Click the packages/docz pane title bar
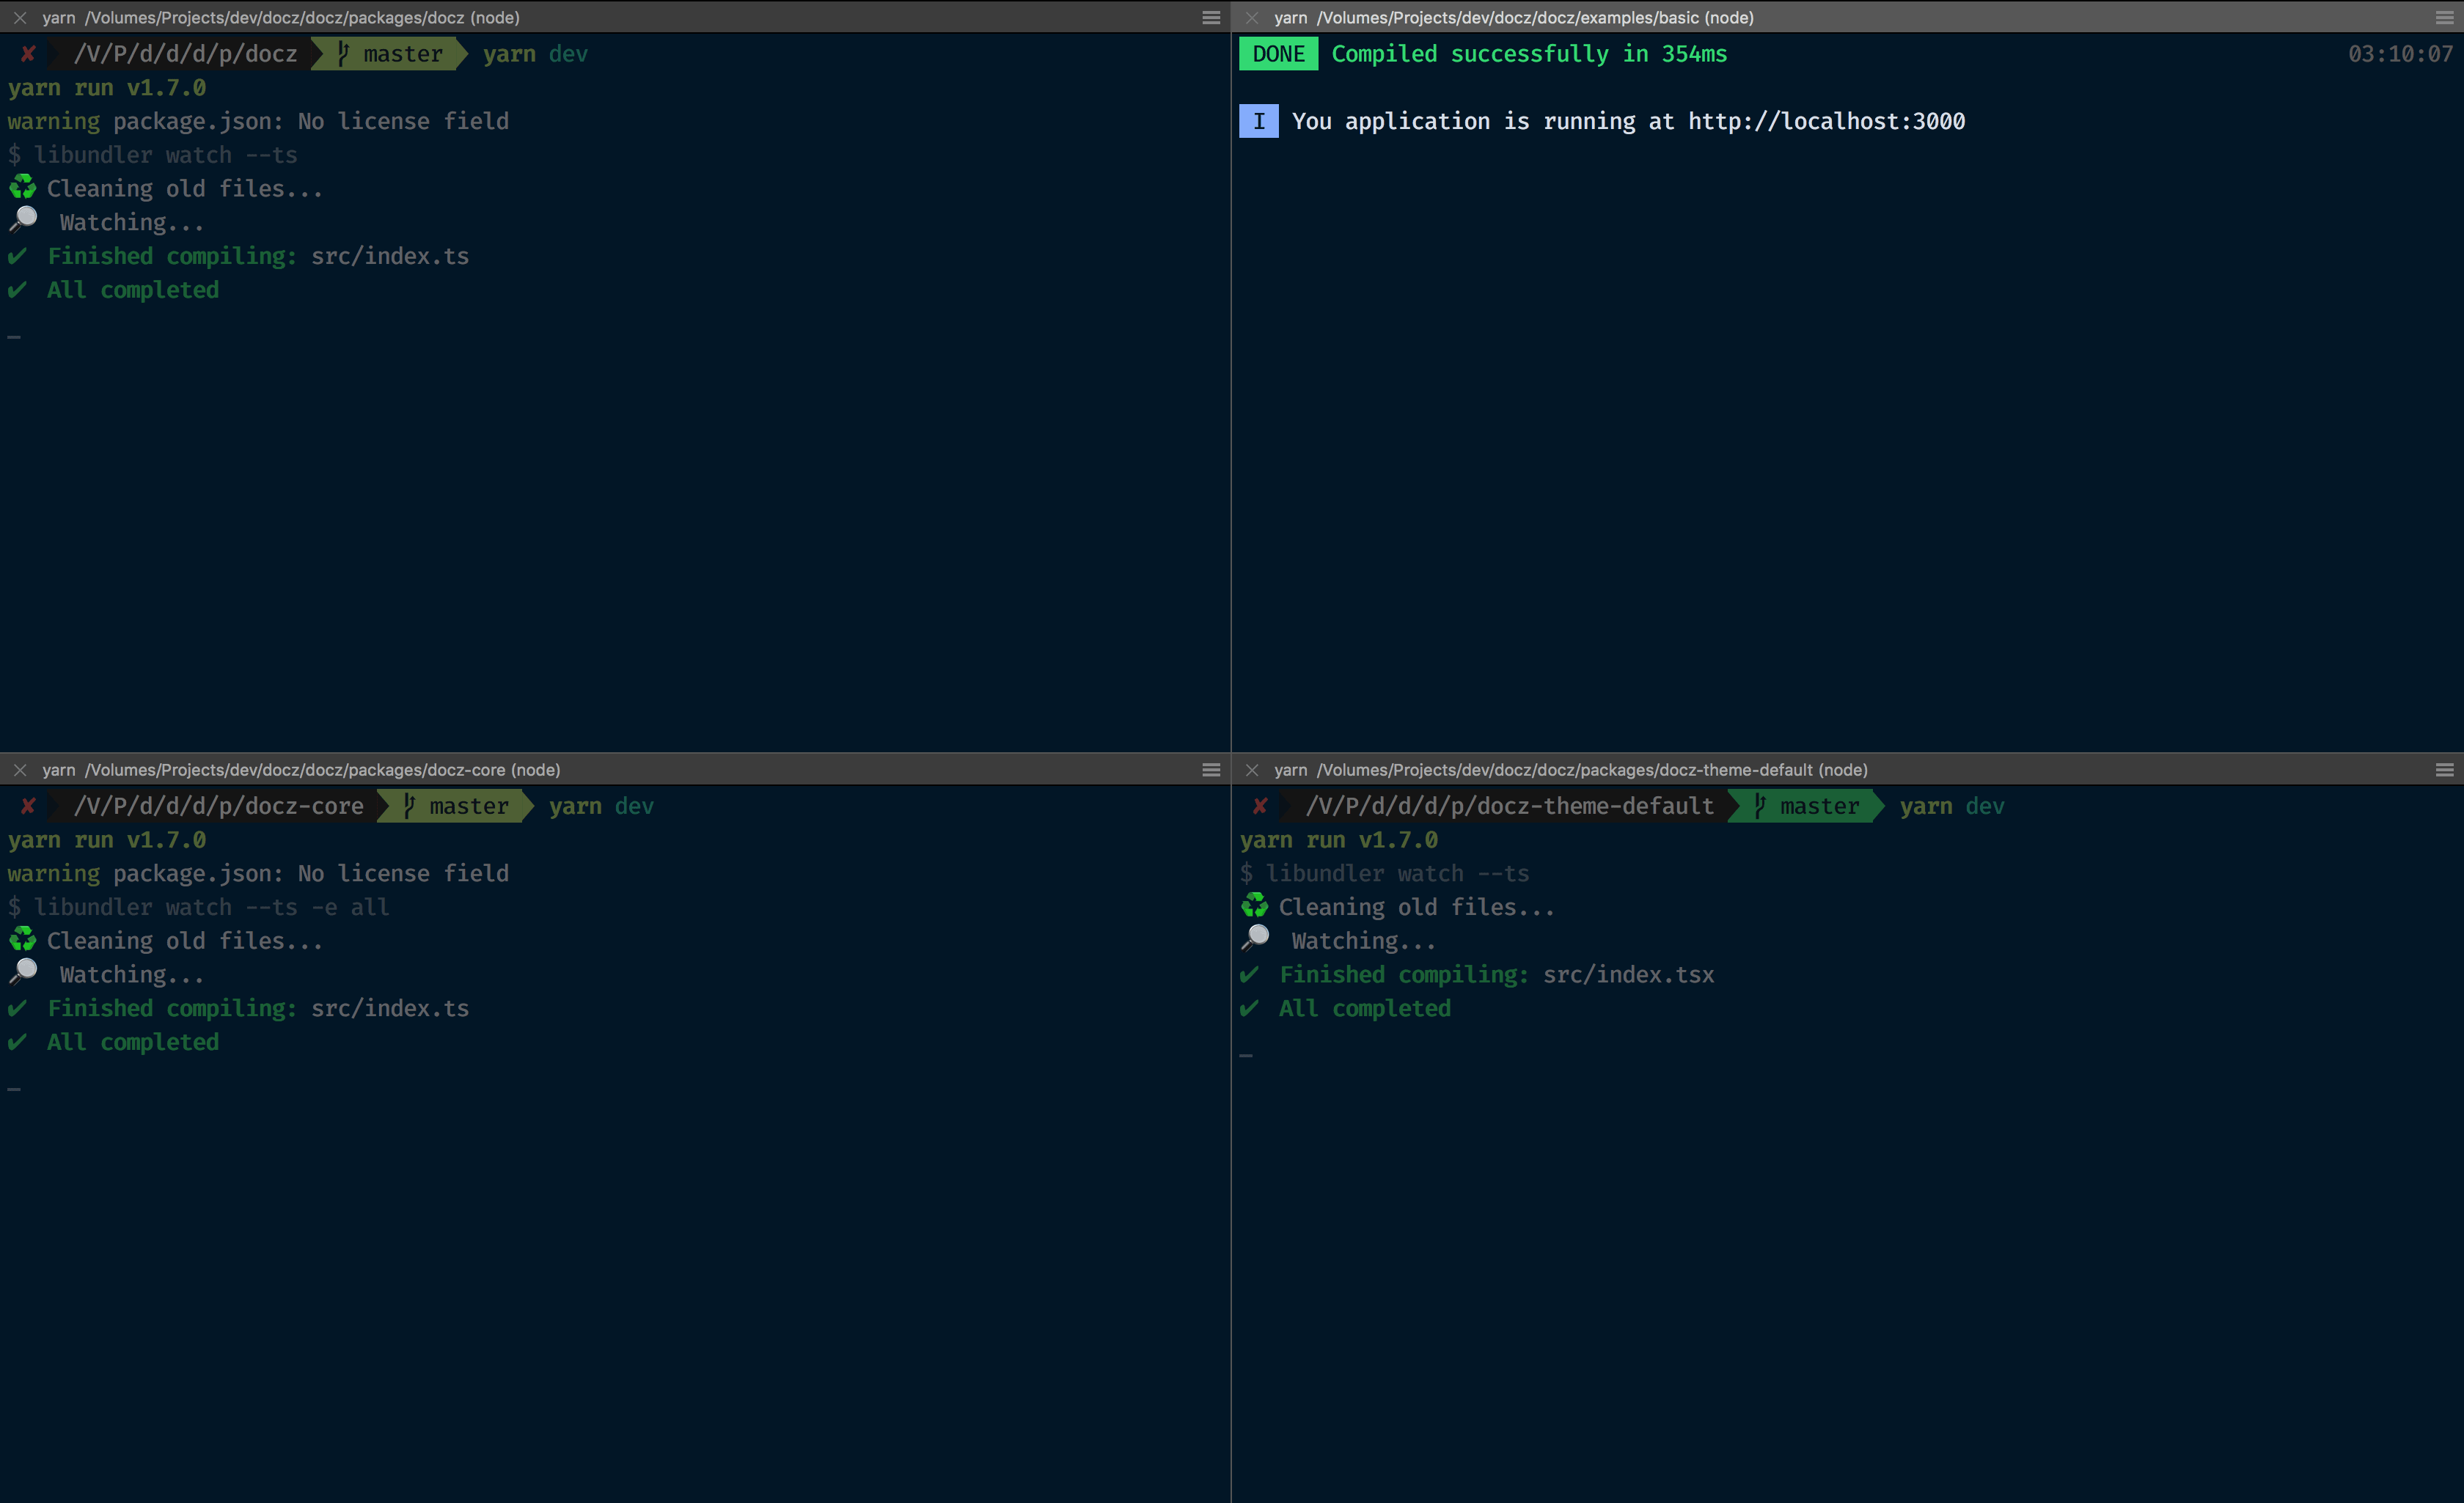 [x=280, y=18]
